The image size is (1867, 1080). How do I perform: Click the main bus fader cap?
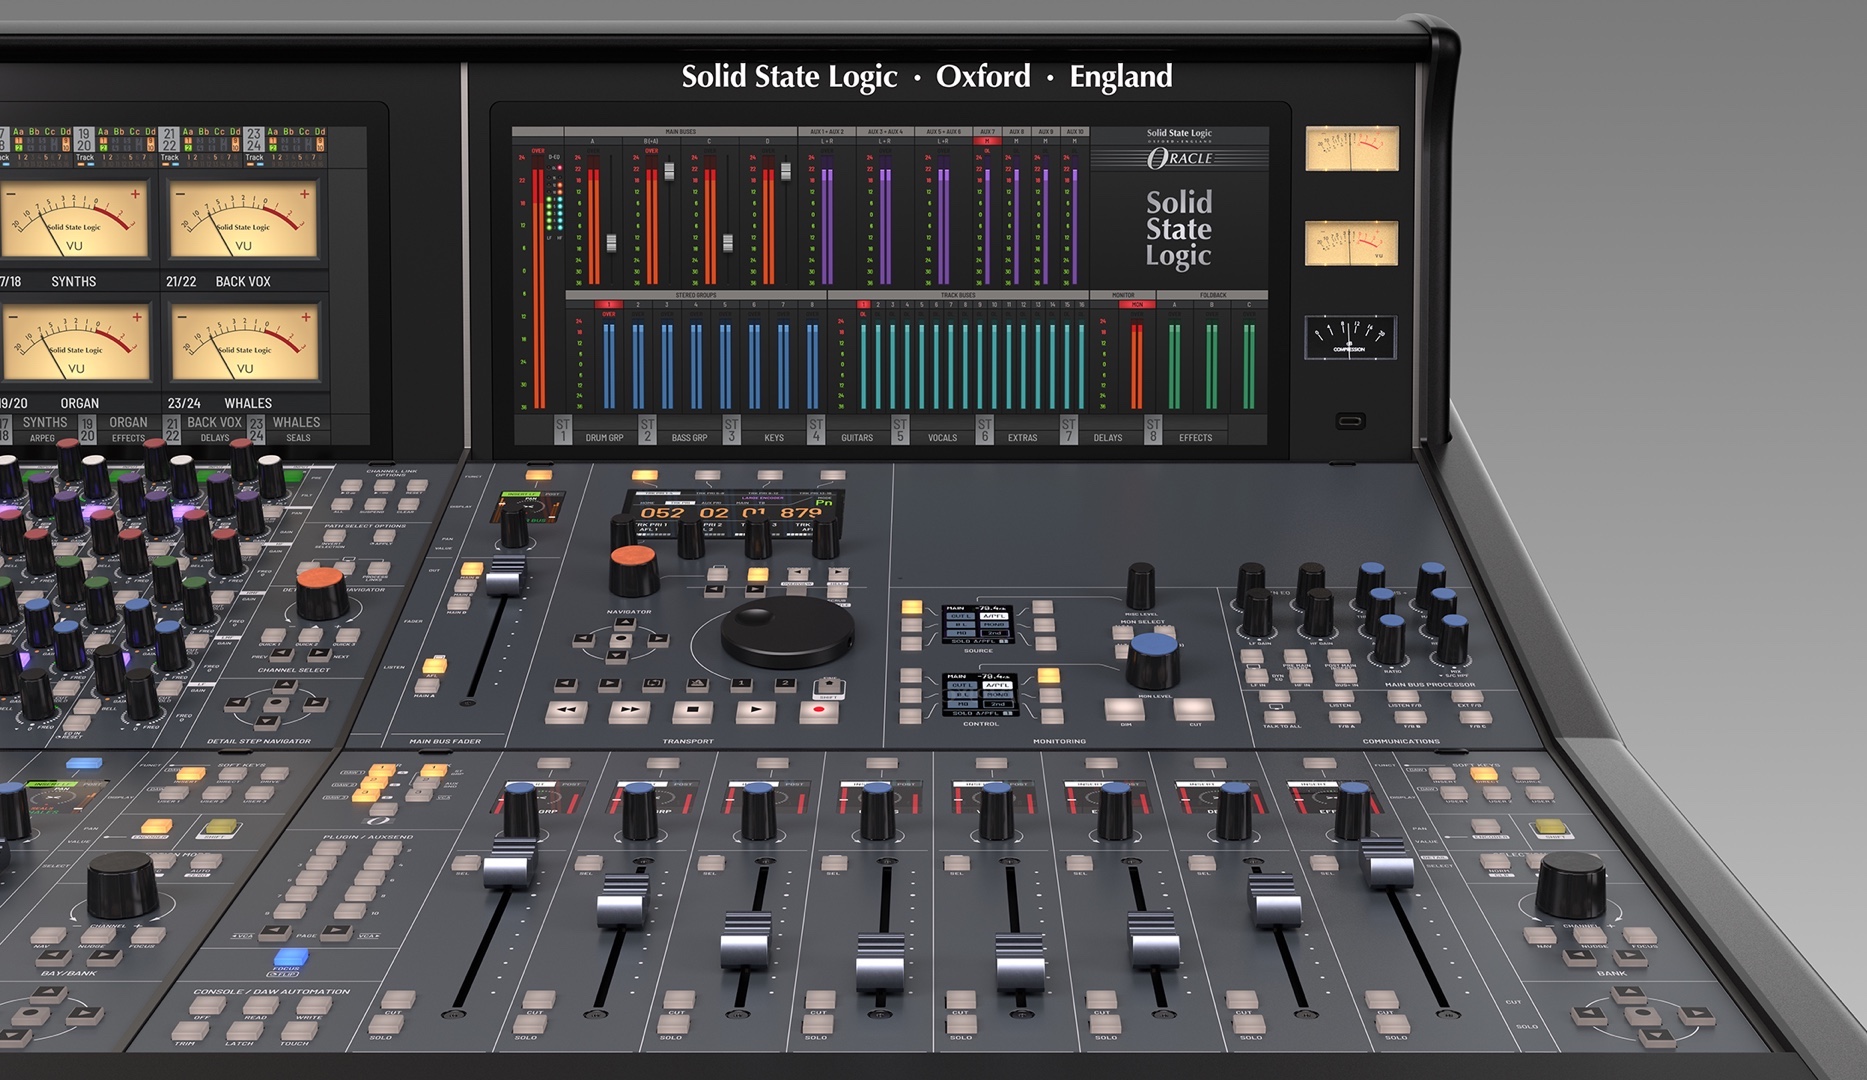point(506,576)
